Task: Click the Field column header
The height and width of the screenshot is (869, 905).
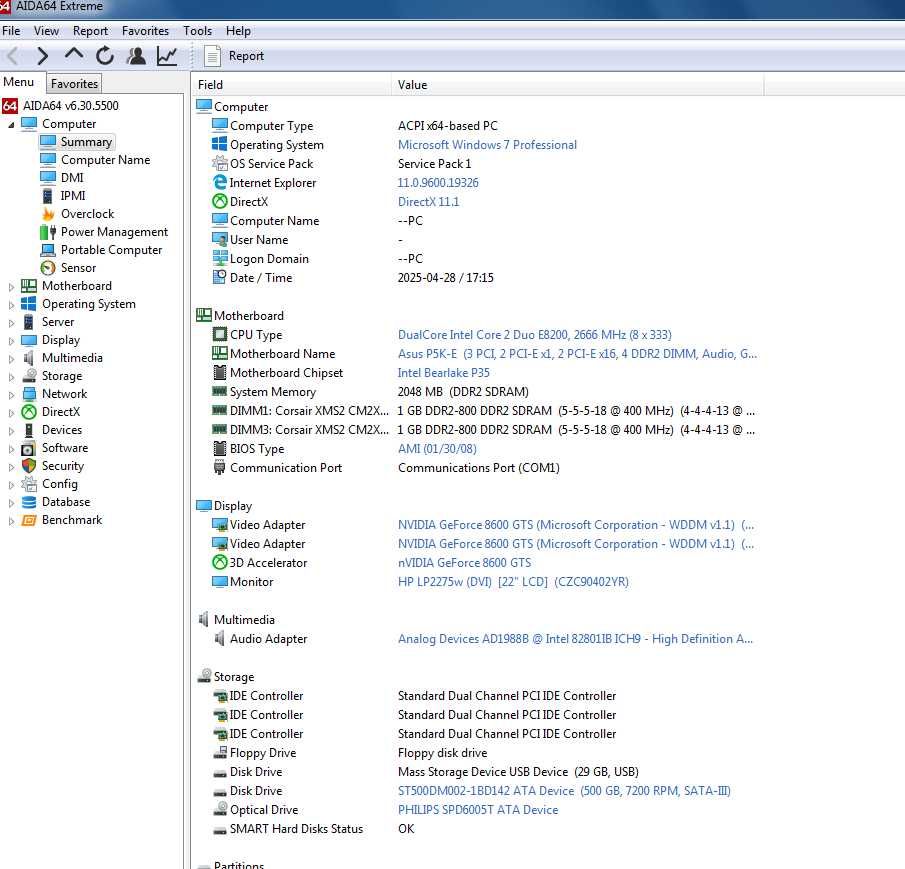Action: coord(291,85)
